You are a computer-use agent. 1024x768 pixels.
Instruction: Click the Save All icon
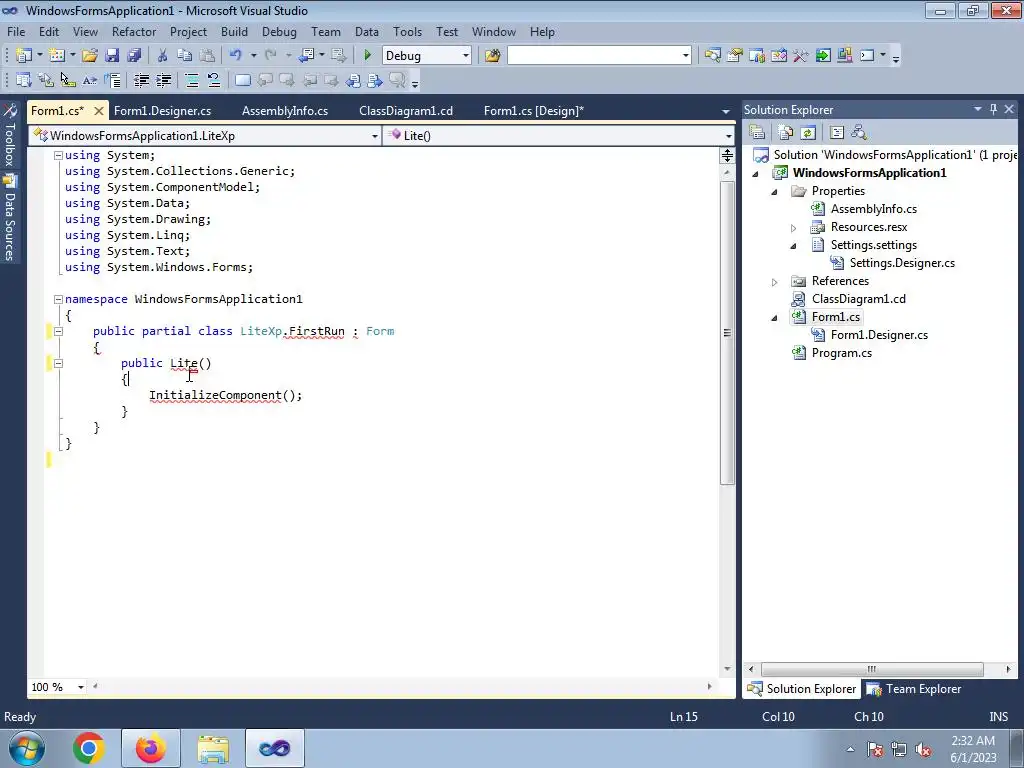[135, 56]
